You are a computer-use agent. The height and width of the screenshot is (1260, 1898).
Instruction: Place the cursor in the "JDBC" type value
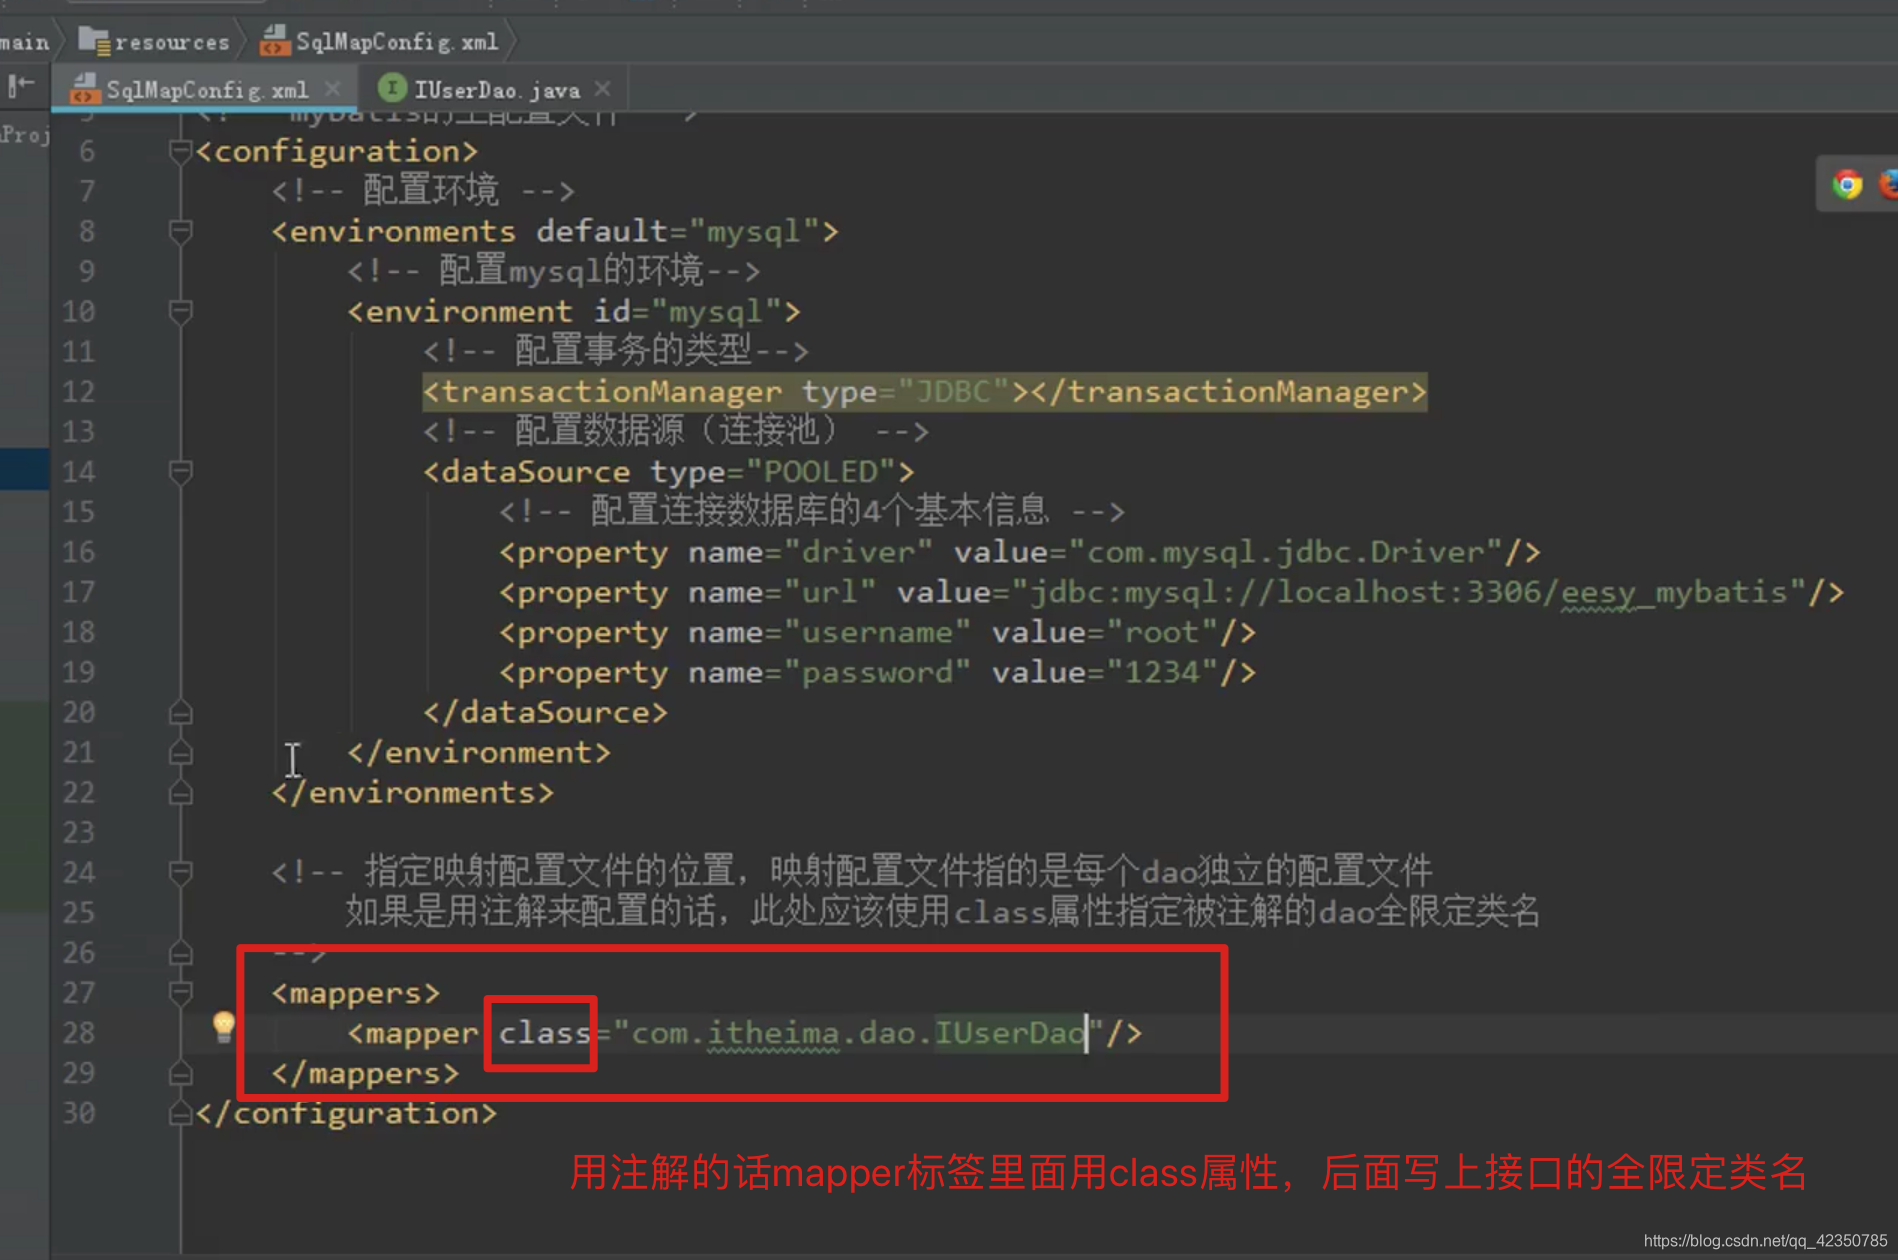[953, 392]
